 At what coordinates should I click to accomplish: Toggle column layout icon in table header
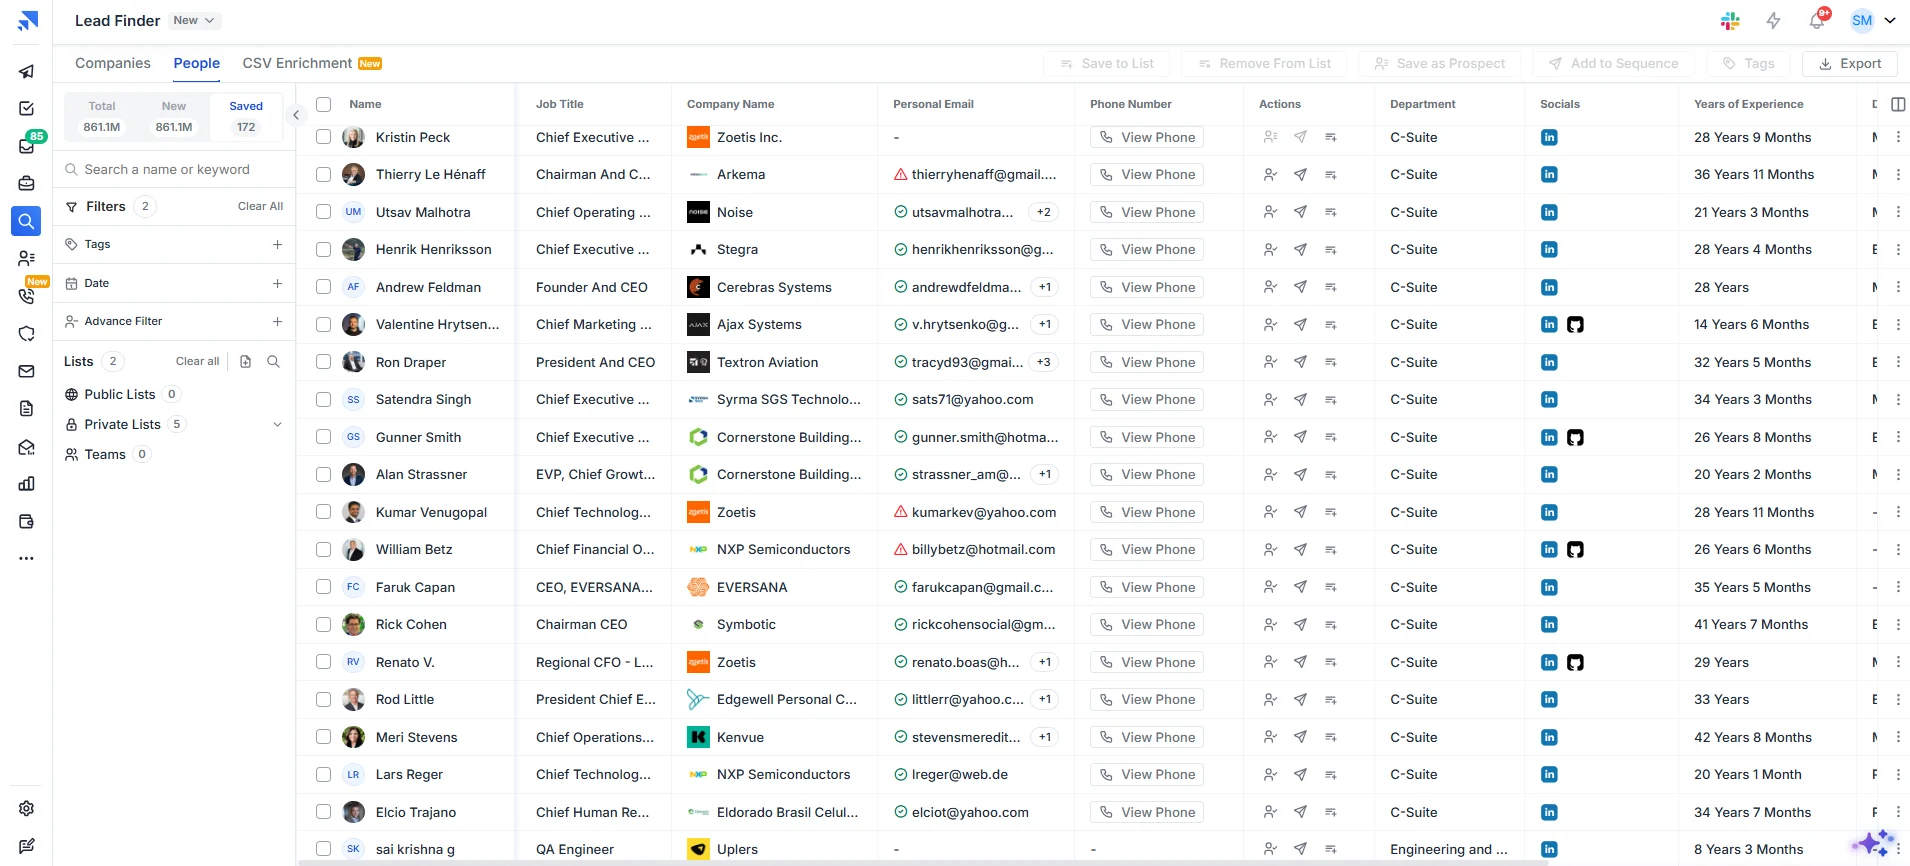(x=1898, y=104)
